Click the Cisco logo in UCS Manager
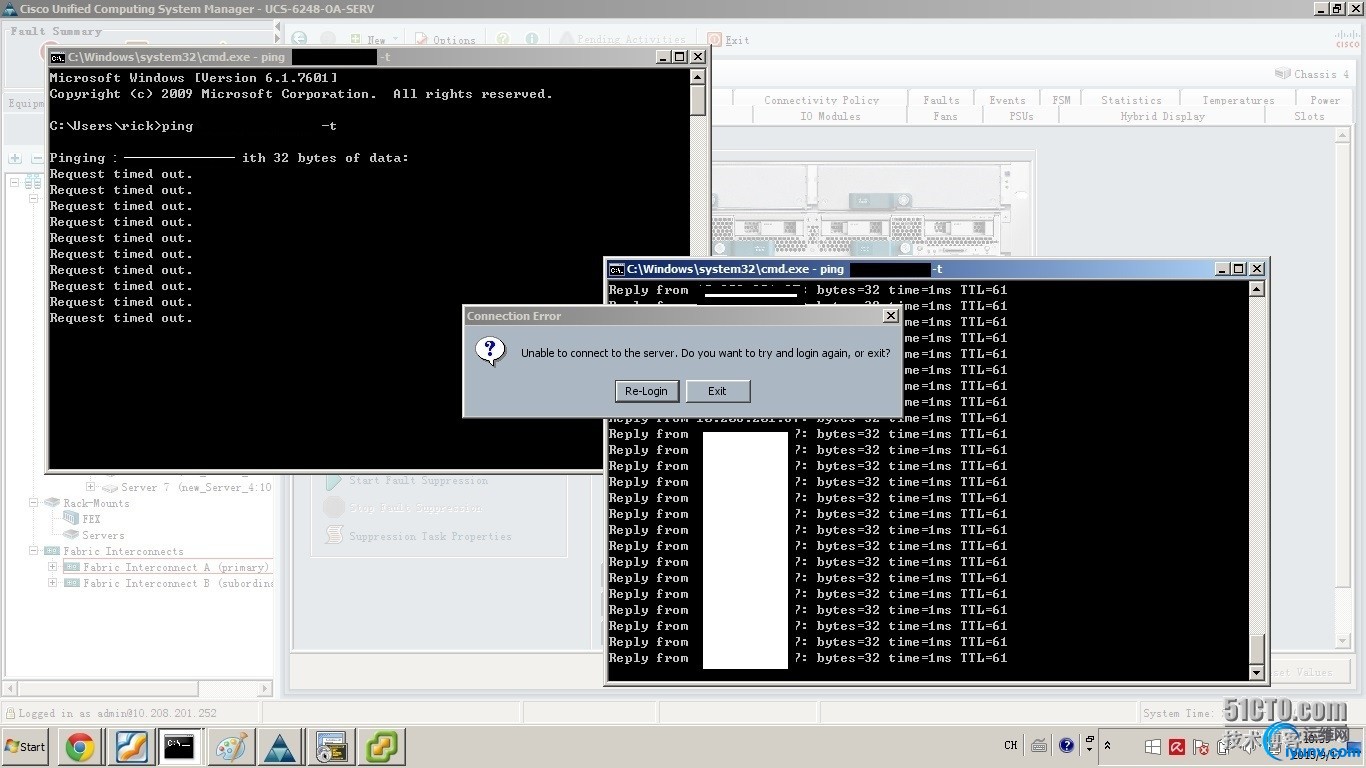Image resolution: width=1366 pixels, height=768 pixels. point(1347,38)
